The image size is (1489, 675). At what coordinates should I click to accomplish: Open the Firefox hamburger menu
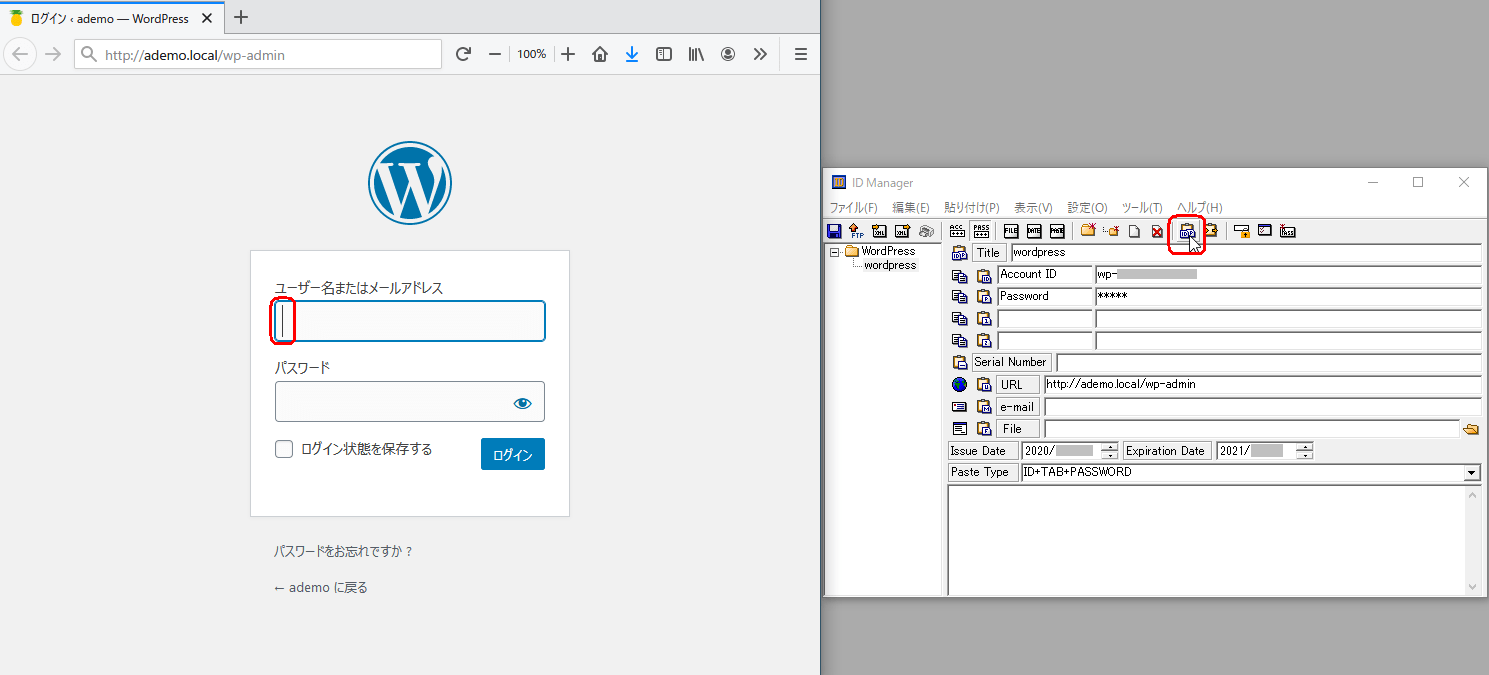[x=800, y=54]
